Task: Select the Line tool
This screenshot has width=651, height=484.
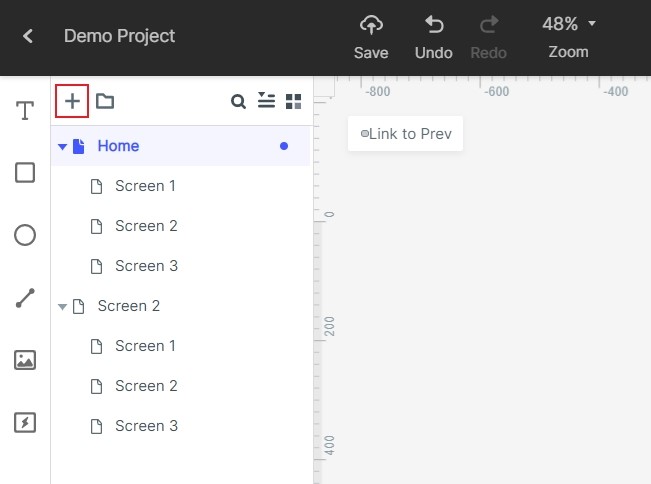Action: 25,298
